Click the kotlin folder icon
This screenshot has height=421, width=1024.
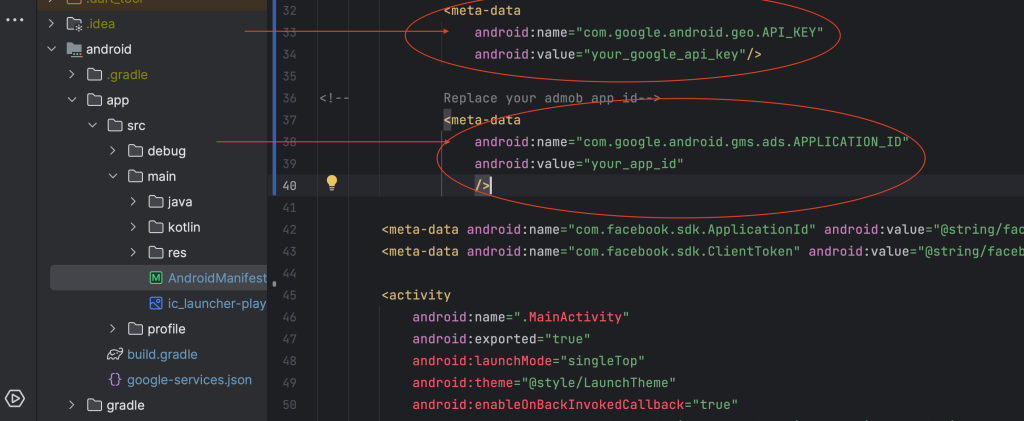[x=155, y=227]
